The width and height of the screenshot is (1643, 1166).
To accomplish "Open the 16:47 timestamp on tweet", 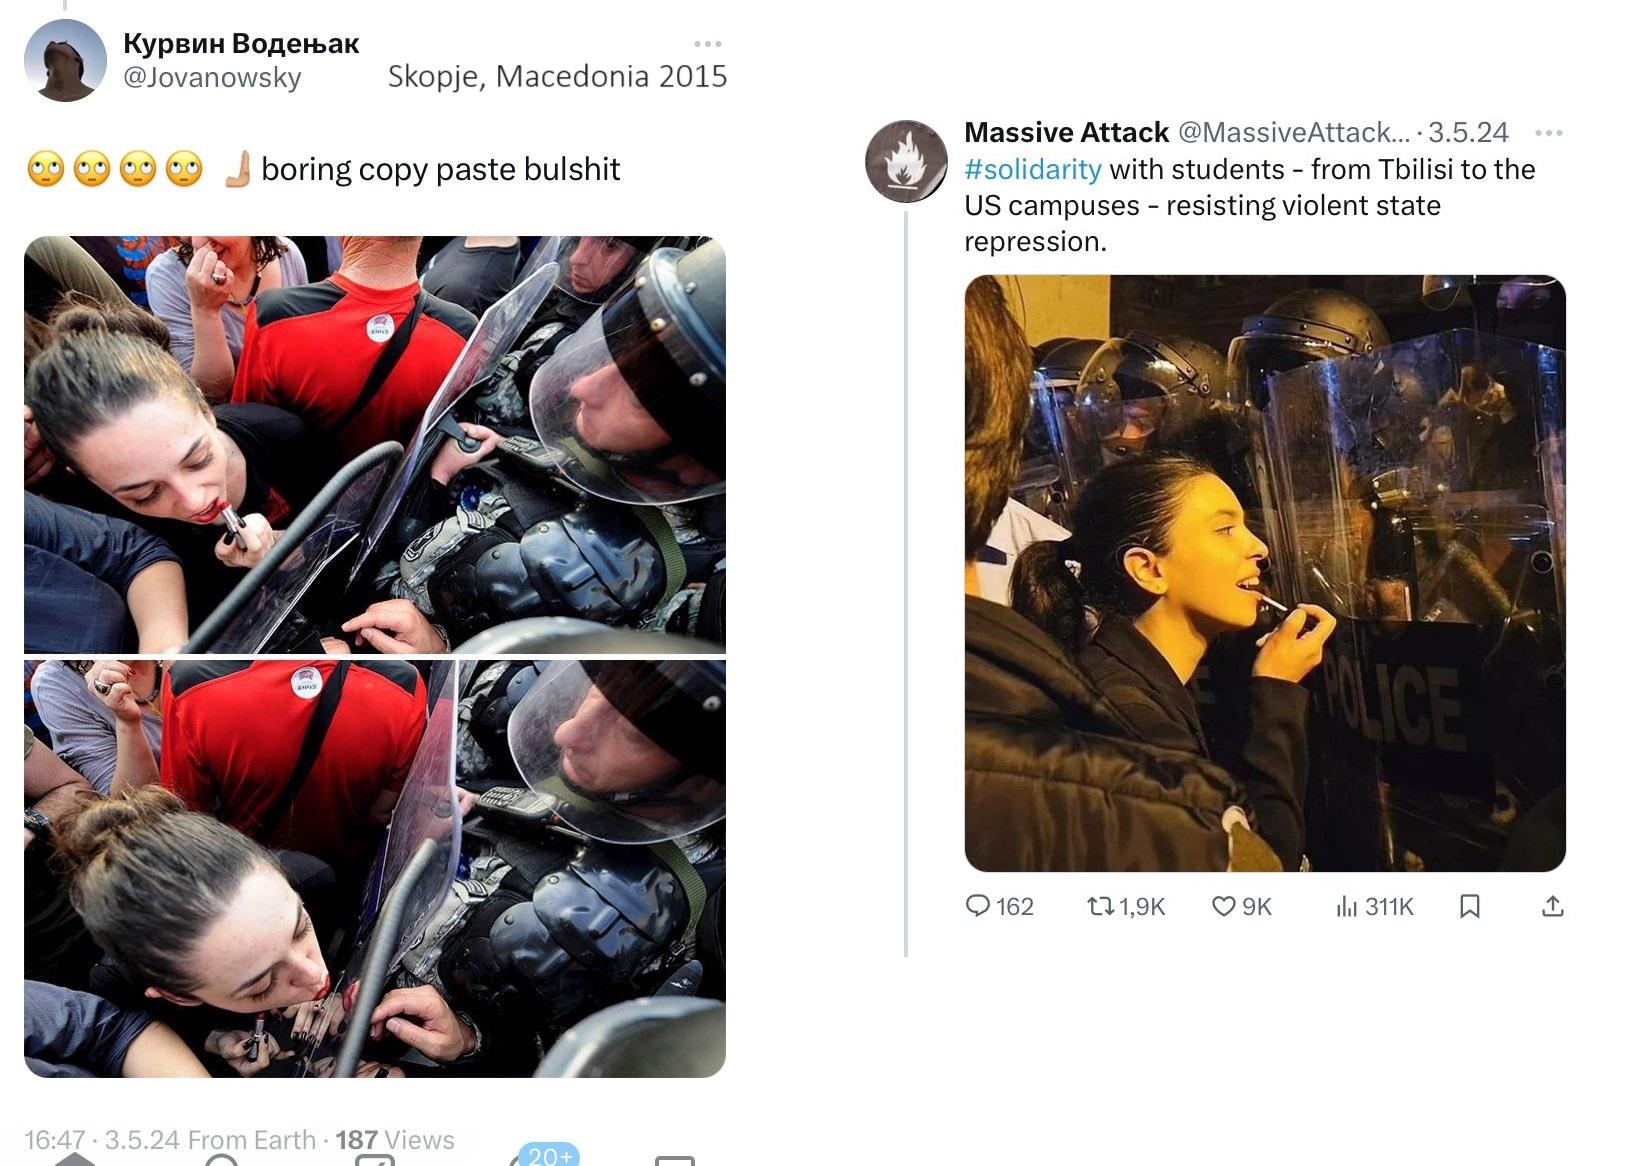I will (x=55, y=1140).
